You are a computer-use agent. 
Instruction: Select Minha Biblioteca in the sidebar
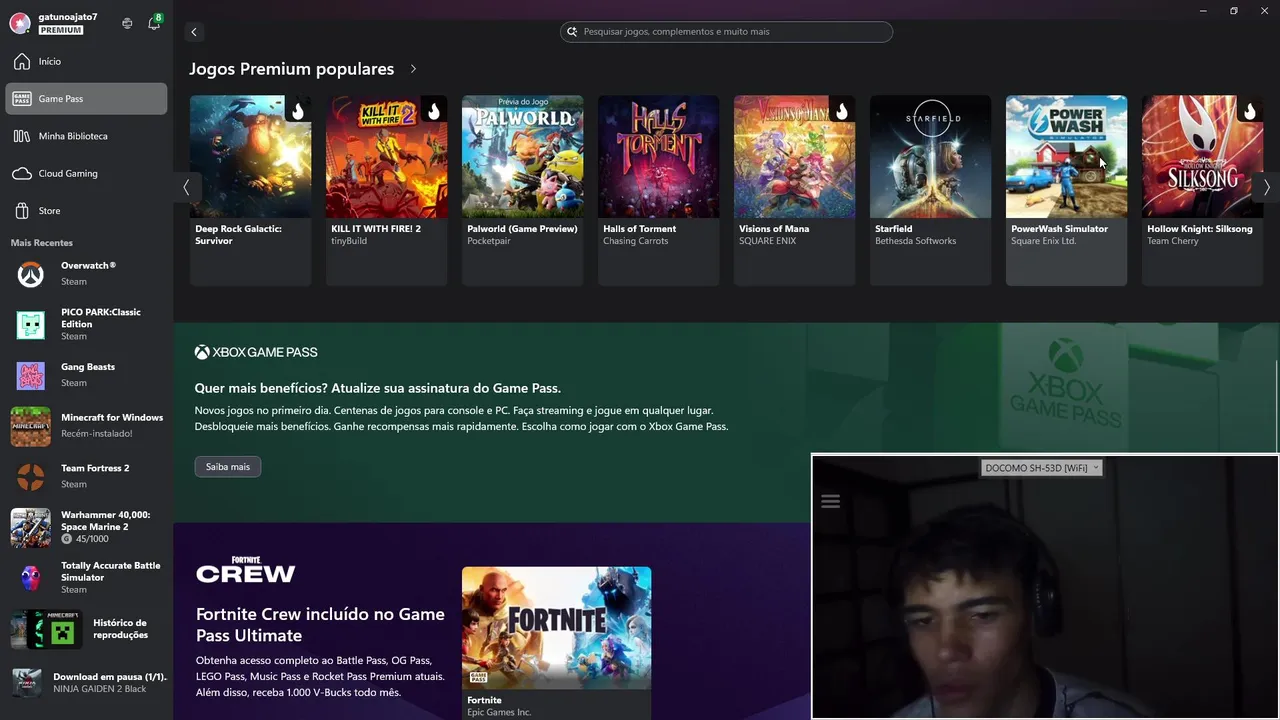87,136
